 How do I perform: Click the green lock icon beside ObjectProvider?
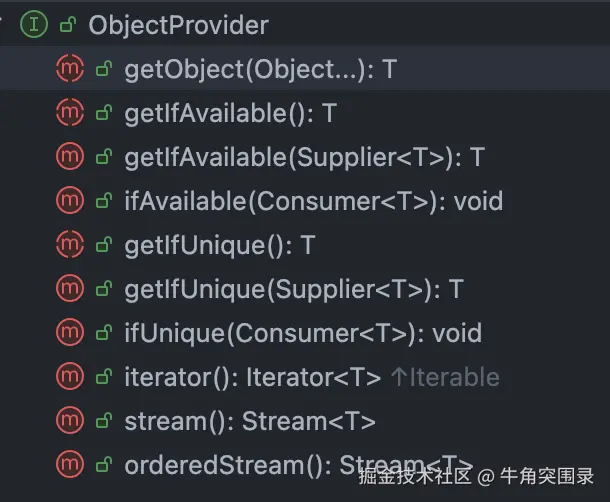click(x=67, y=25)
